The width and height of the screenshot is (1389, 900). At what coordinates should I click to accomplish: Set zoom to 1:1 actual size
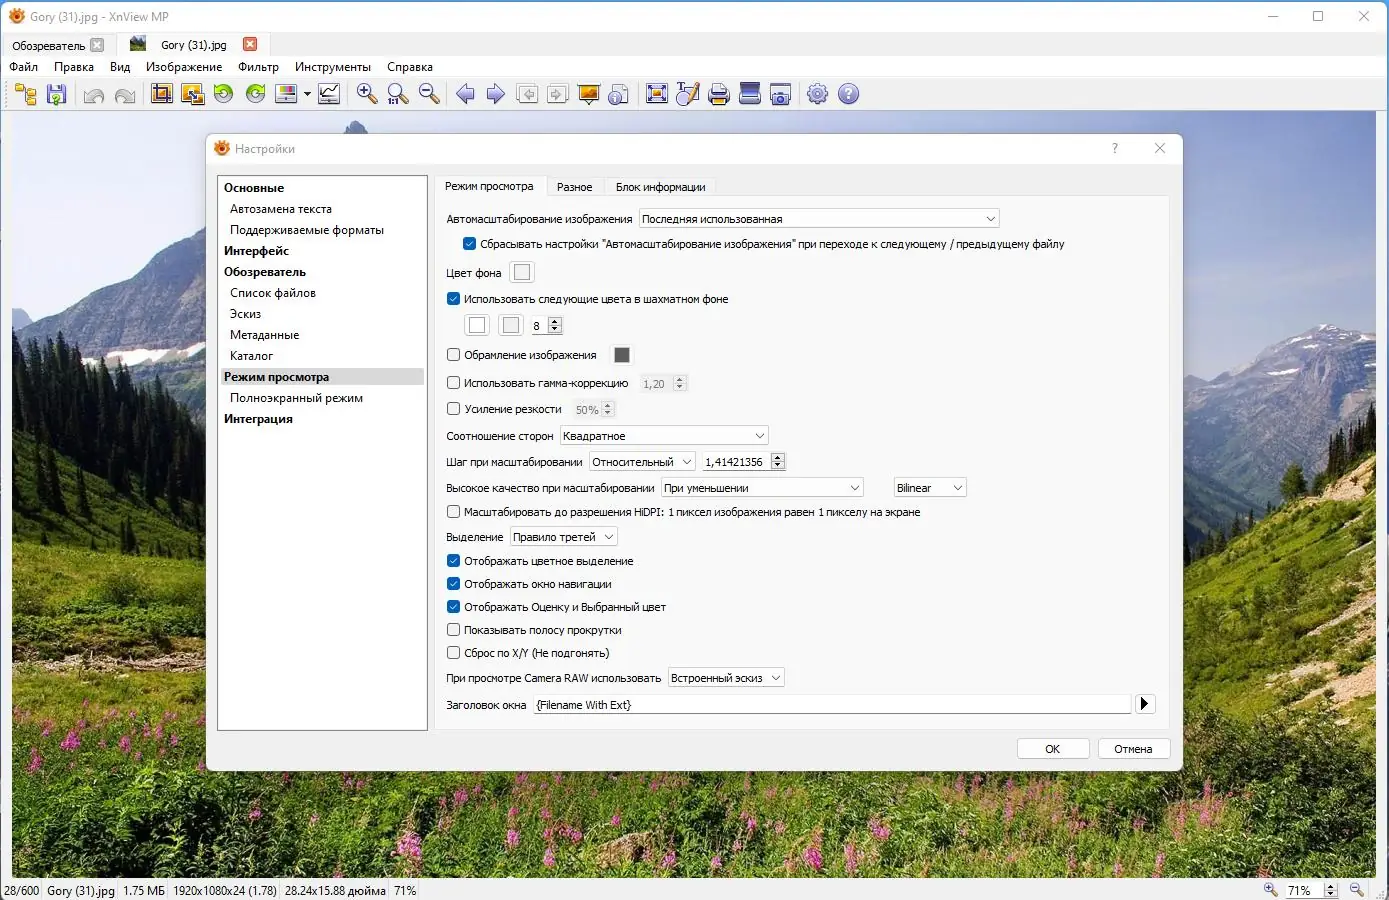(398, 95)
